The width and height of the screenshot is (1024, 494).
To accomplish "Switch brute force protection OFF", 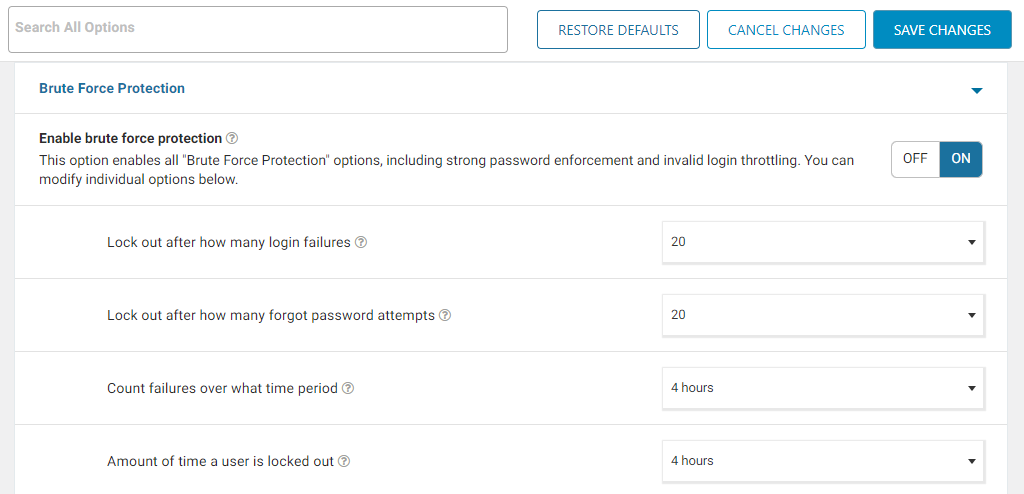I will coord(915,159).
